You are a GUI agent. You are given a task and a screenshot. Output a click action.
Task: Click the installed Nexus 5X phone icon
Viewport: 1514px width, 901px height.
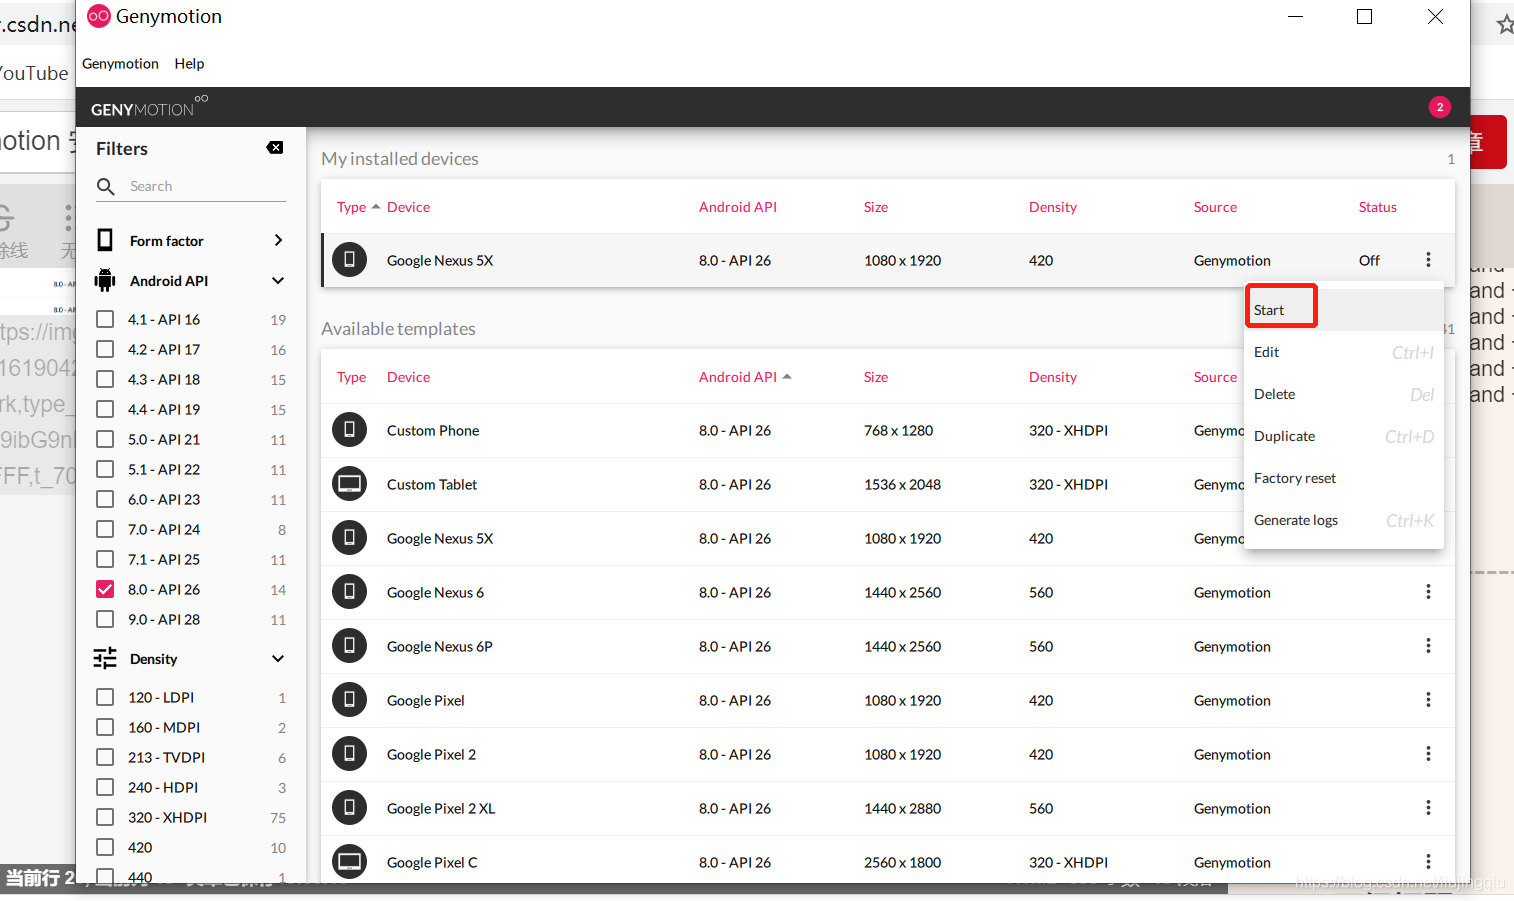[349, 260]
